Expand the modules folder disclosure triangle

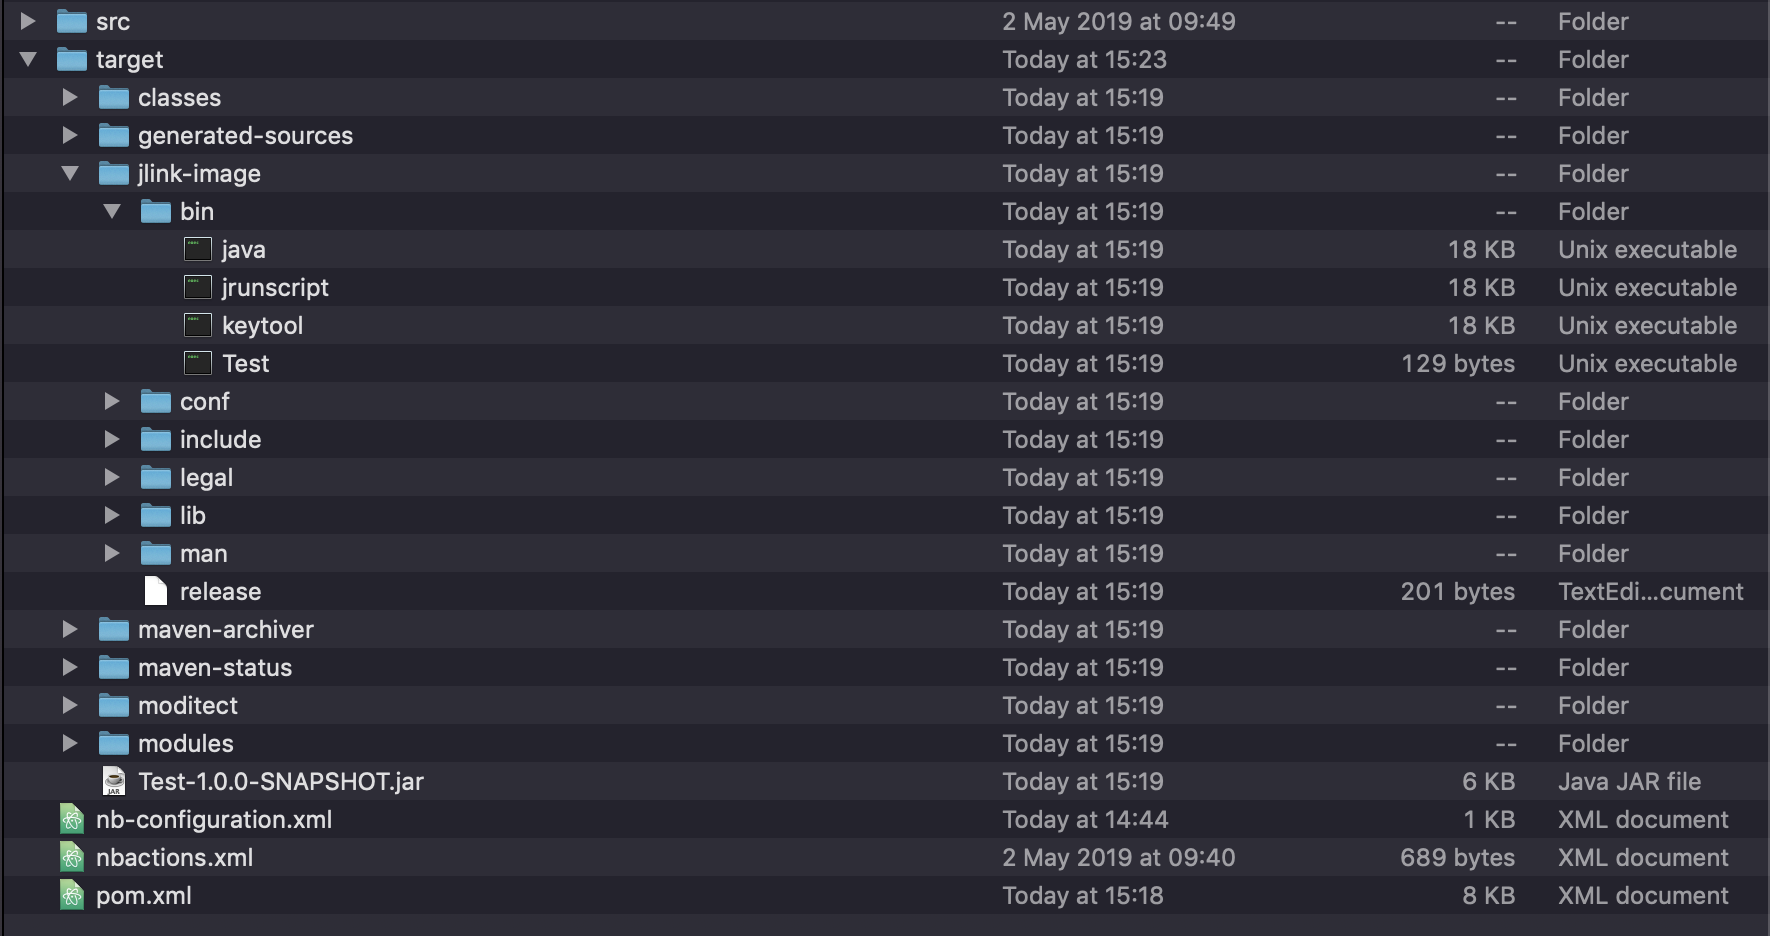[70, 744]
